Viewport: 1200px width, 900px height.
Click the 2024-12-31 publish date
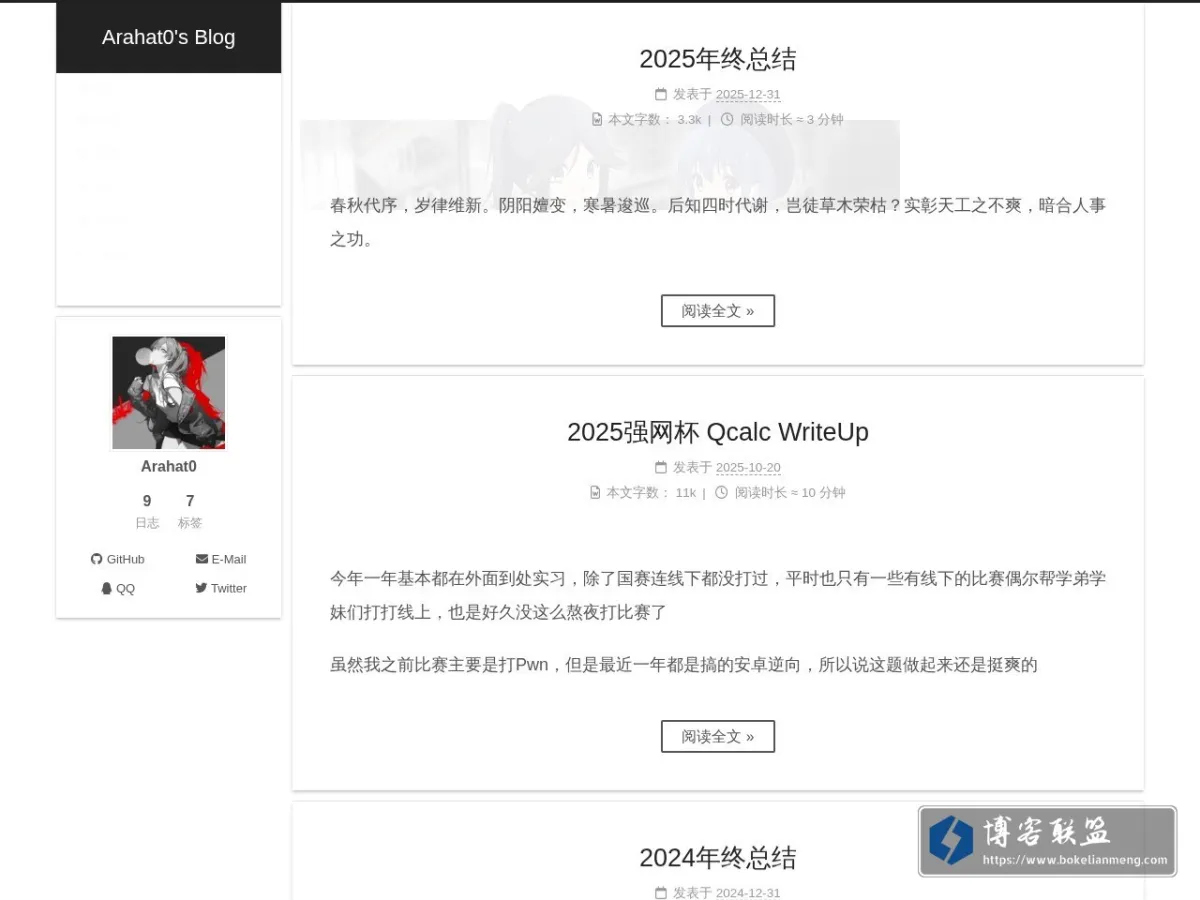[748, 893]
